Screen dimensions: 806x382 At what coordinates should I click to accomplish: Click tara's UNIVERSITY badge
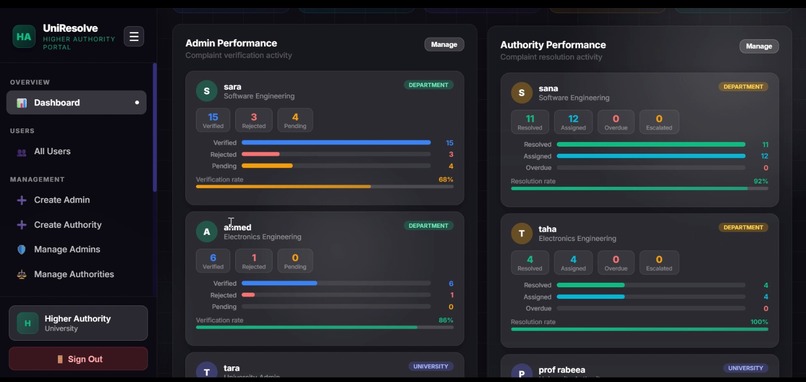click(x=431, y=367)
